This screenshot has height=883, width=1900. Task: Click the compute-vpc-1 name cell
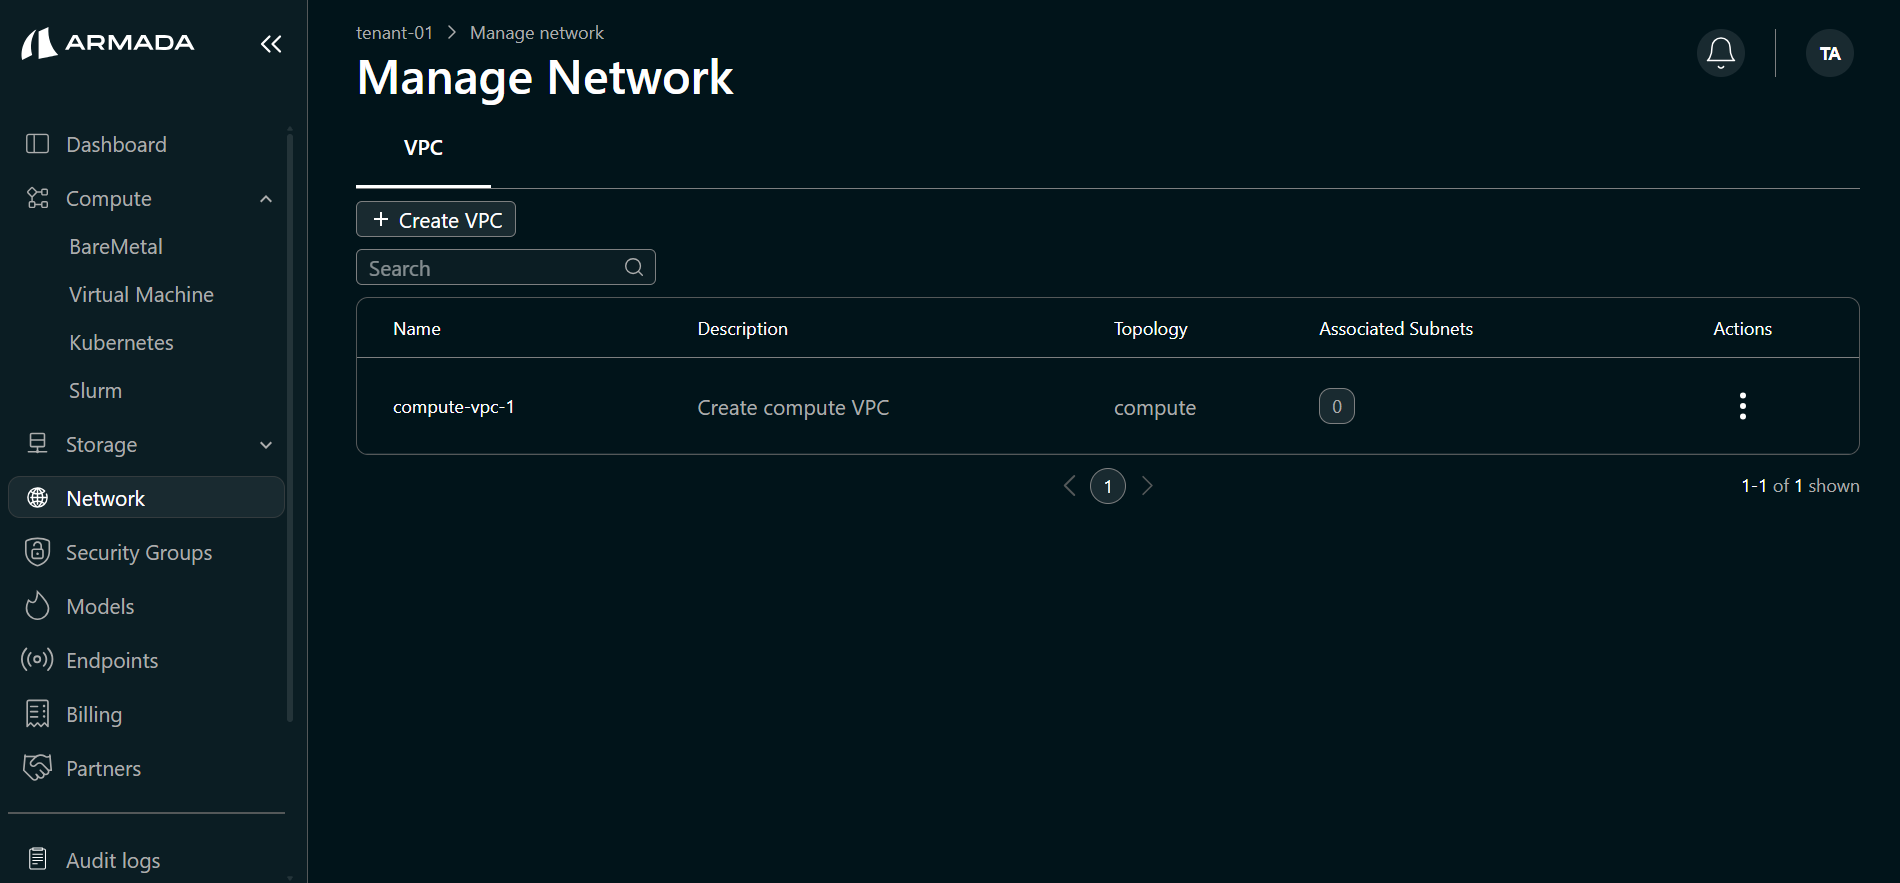pyautogui.click(x=453, y=407)
